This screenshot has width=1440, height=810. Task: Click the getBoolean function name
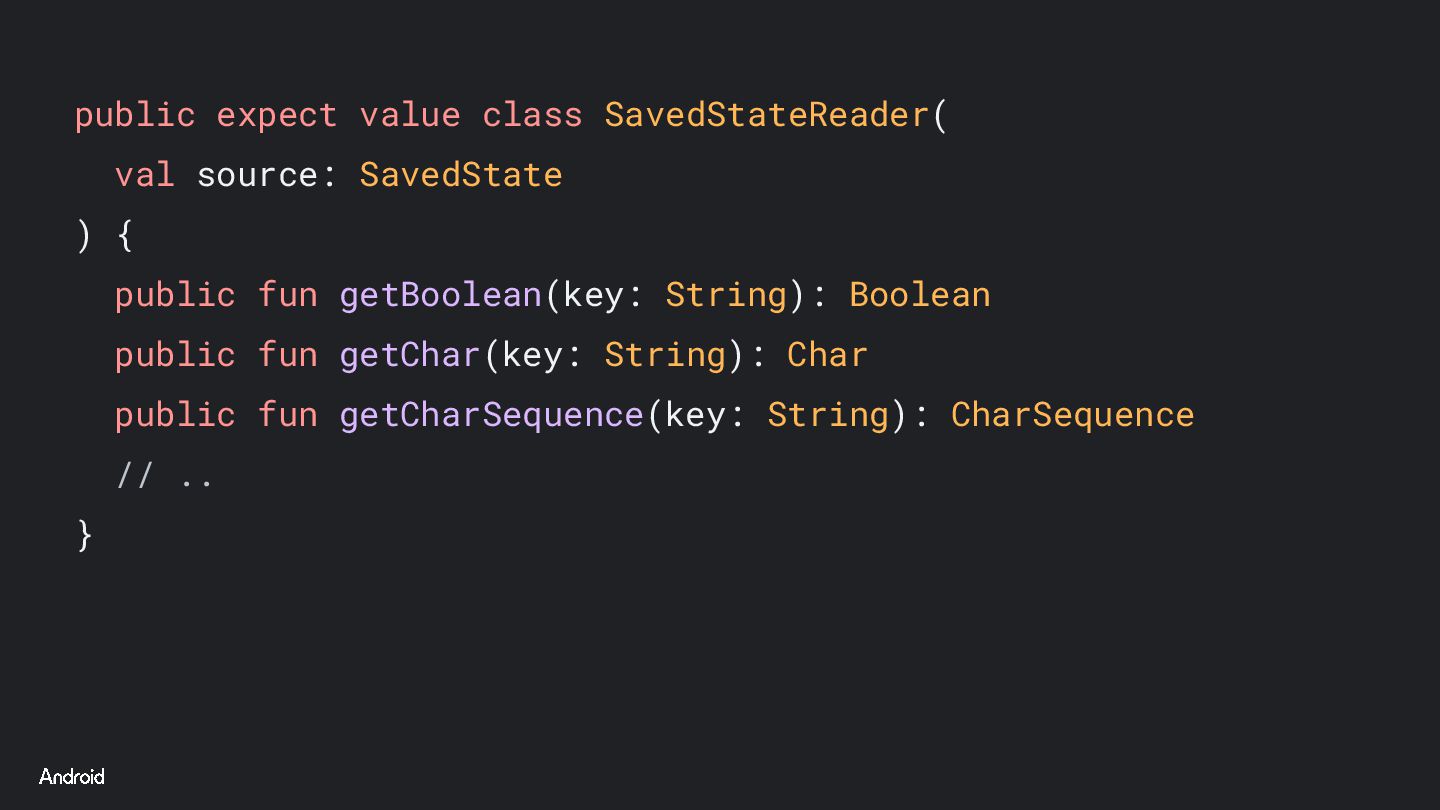click(440, 295)
